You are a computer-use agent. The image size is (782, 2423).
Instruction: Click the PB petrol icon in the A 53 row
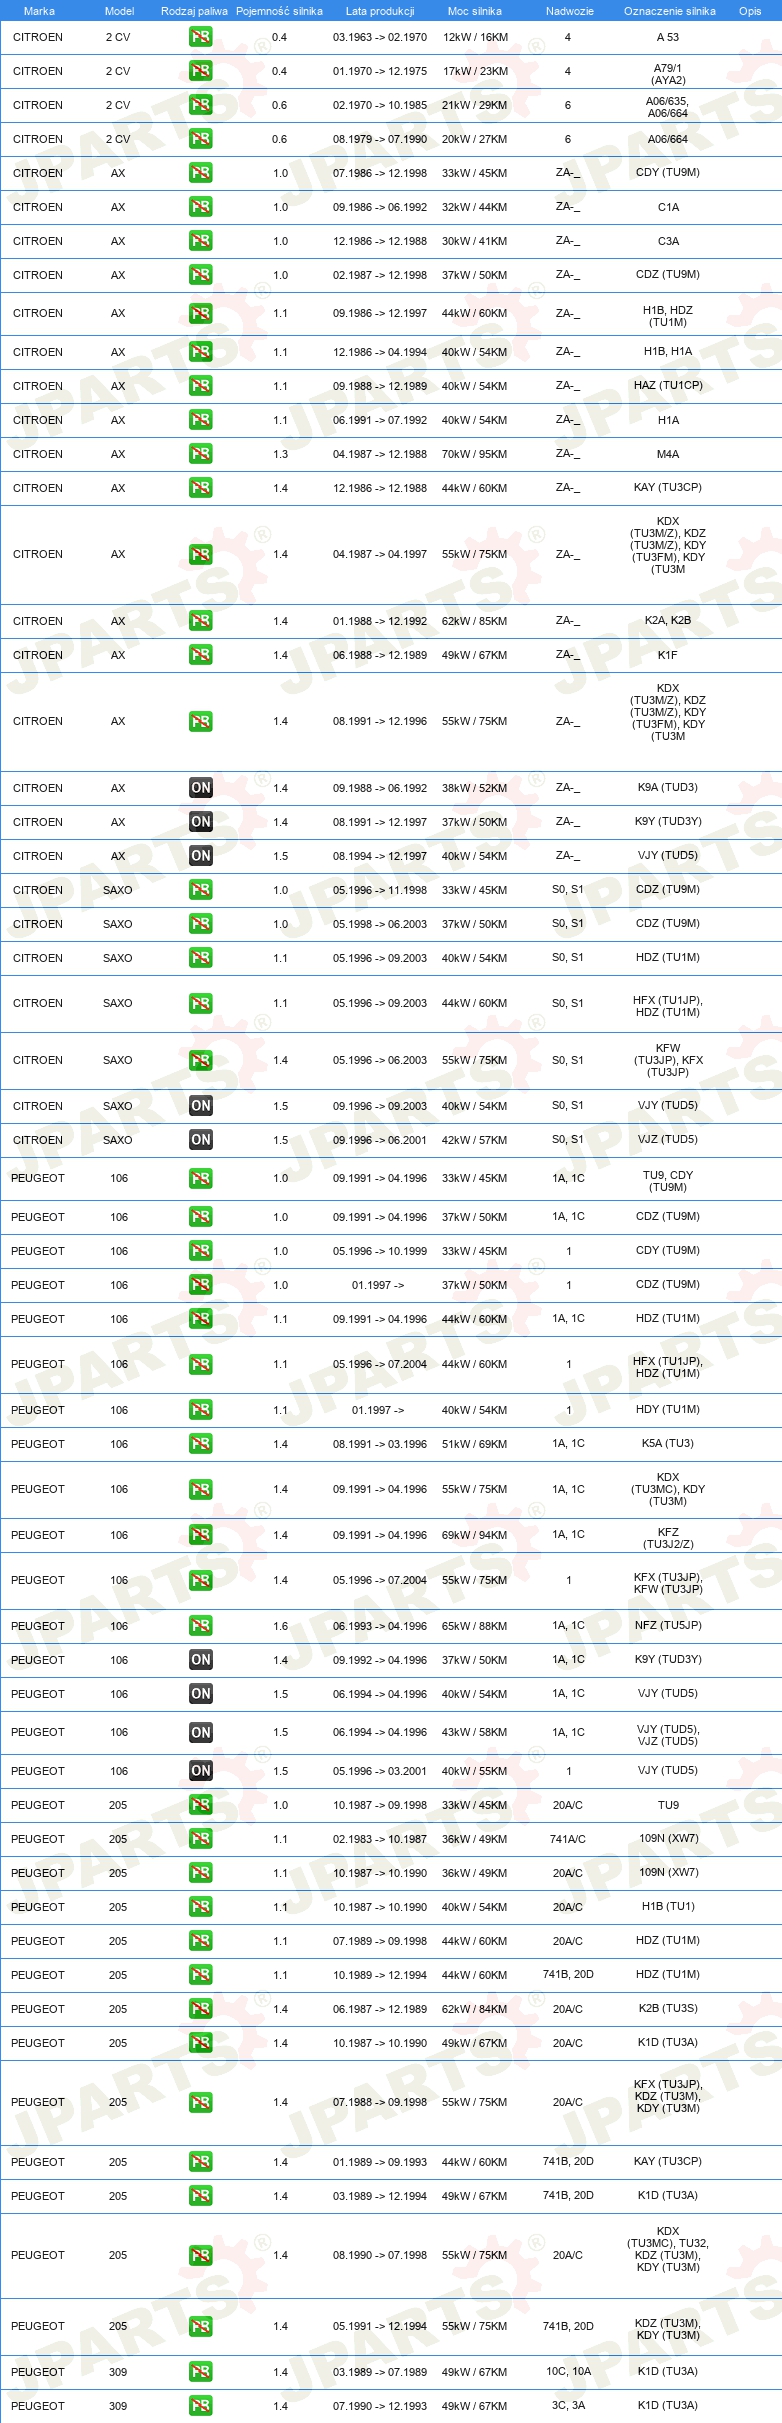[201, 37]
